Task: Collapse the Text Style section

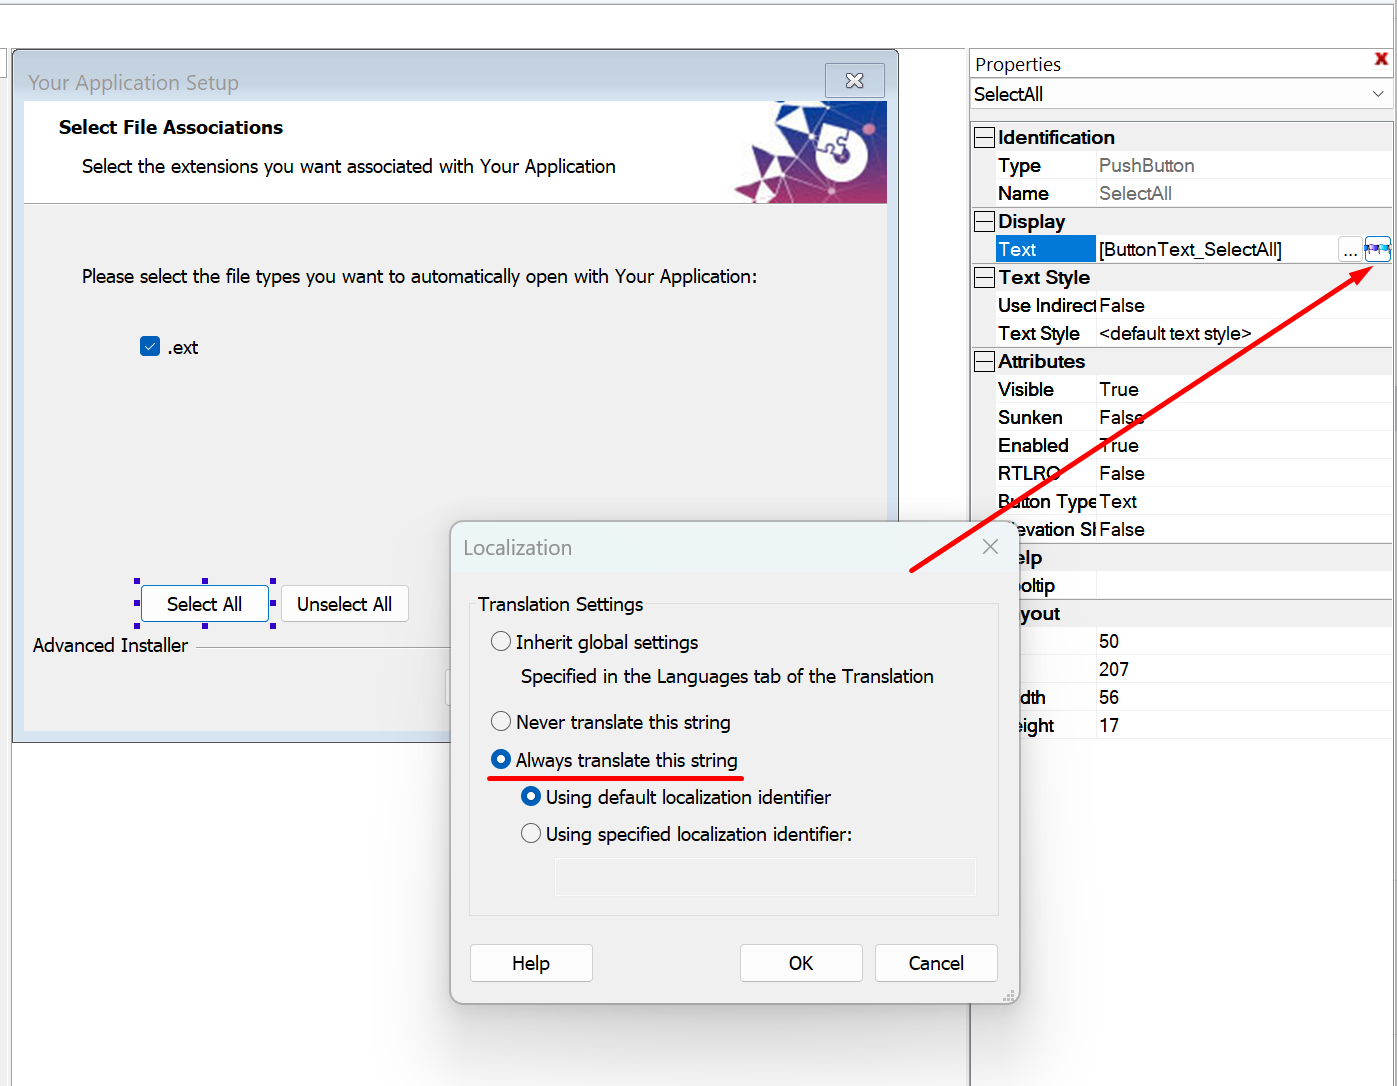Action: [984, 277]
